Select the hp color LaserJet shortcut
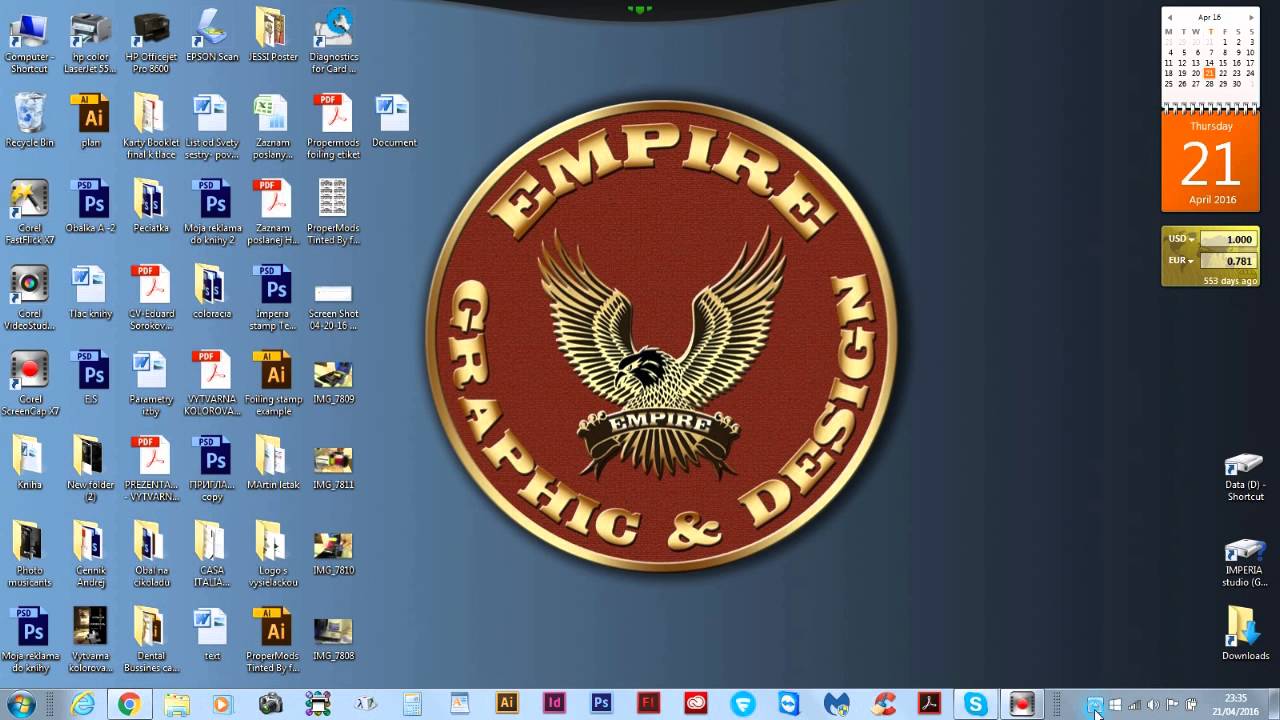Viewport: 1280px width, 720px height. tap(90, 40)
